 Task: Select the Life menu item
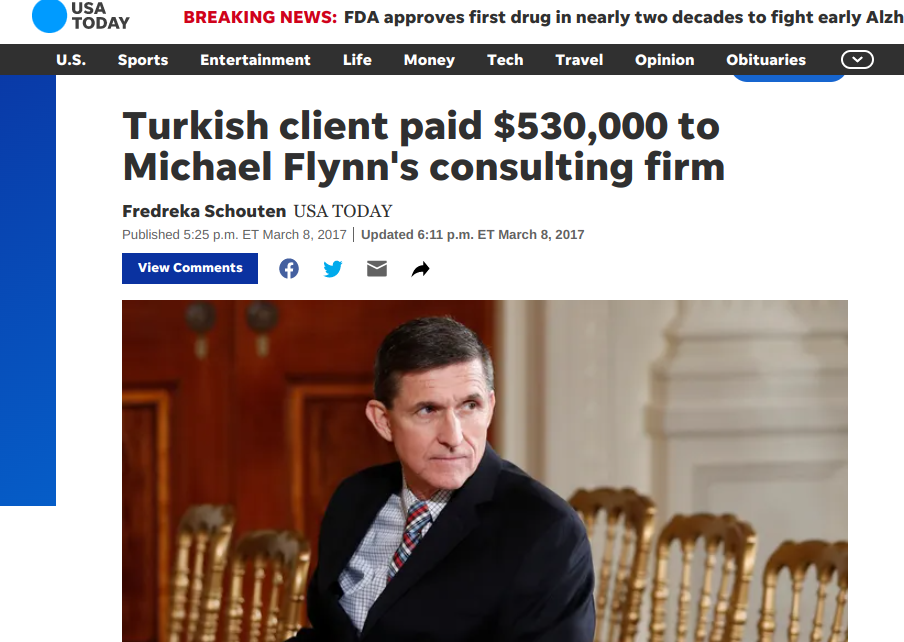tap(357, 60)
